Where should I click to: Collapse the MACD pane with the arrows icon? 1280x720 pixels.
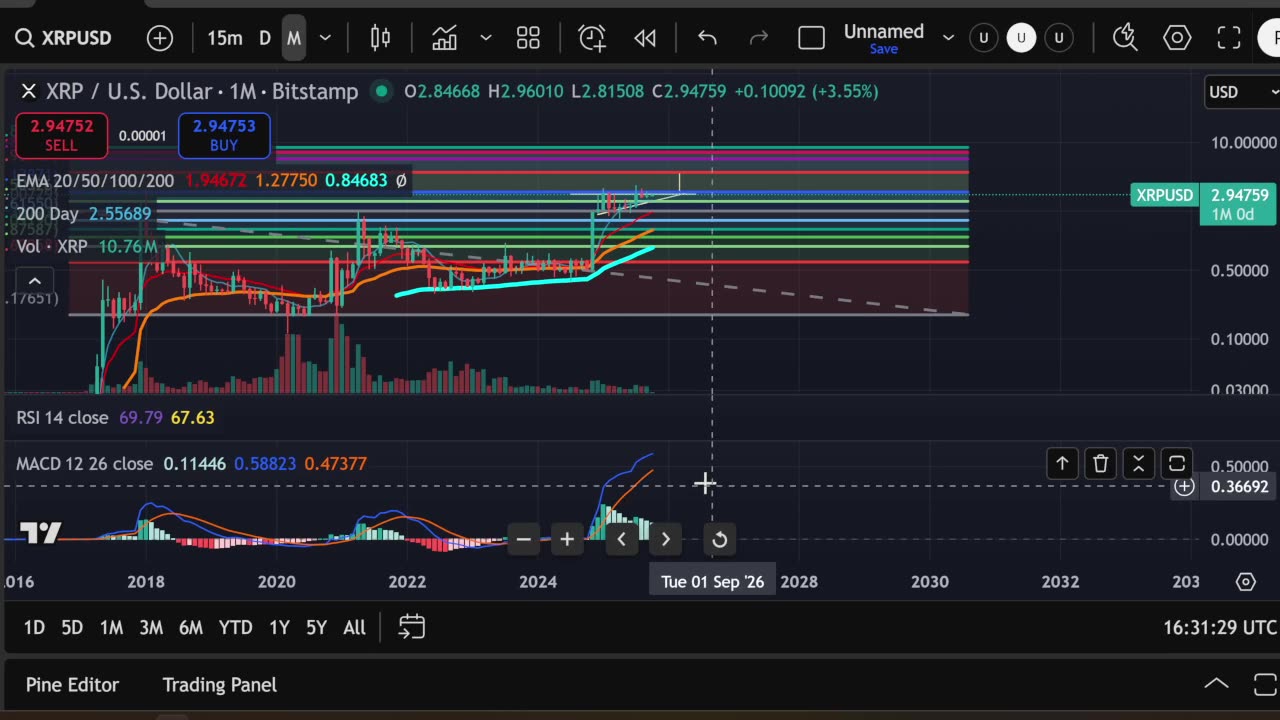[1138, 463]
